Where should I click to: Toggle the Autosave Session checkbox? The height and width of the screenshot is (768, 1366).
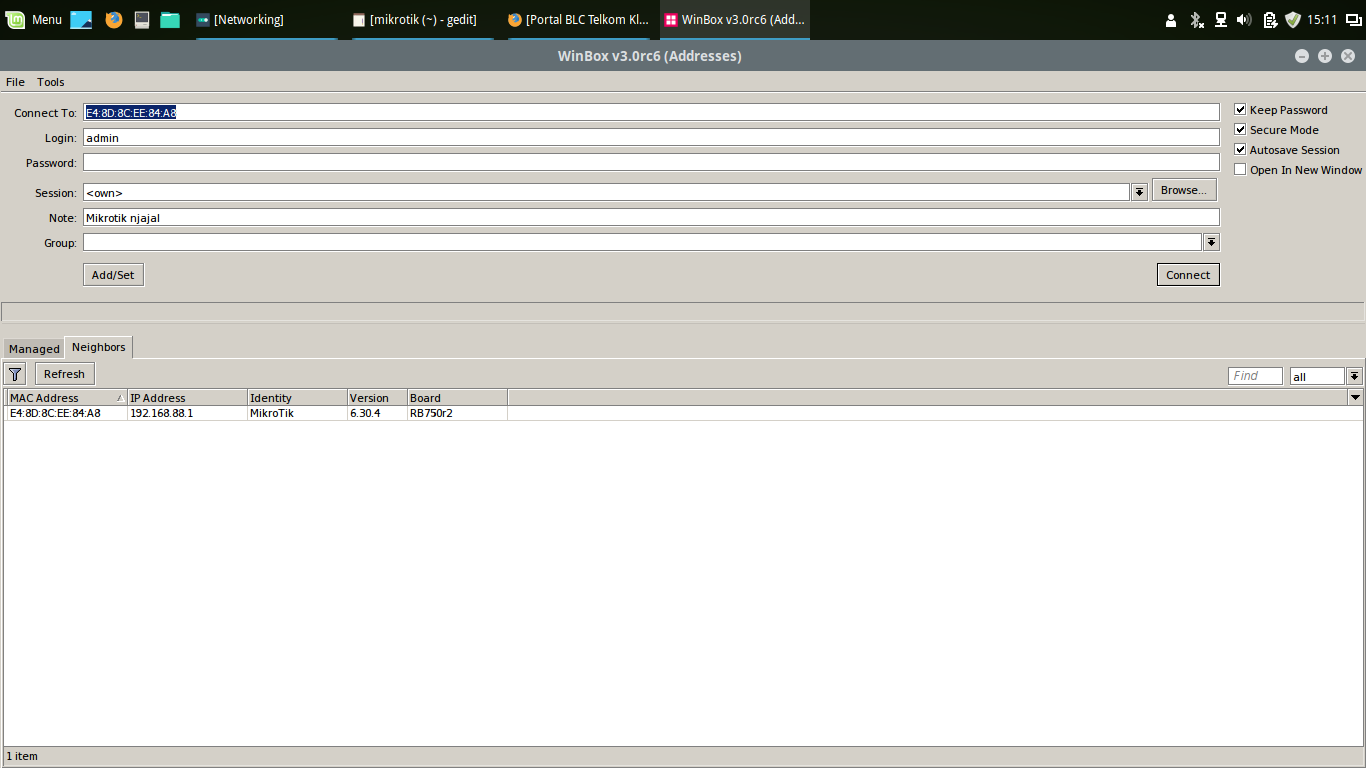pyautogui.click(x=1240, y=150)
